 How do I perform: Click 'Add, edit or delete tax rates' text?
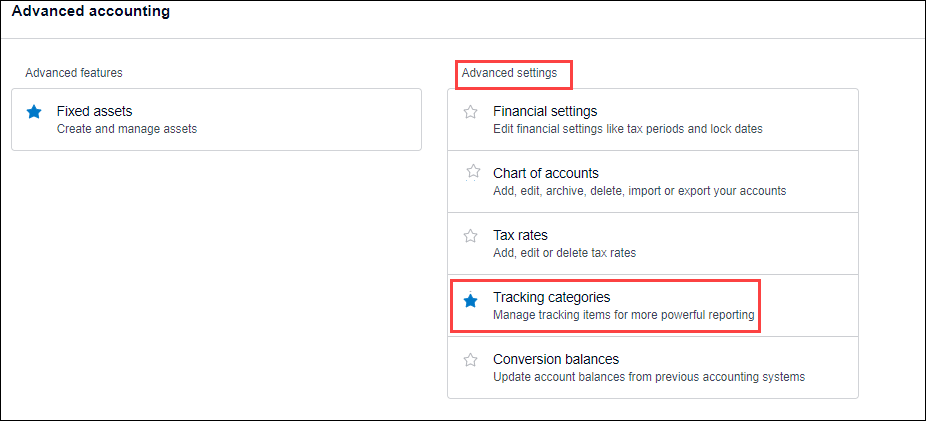point(565,253)
